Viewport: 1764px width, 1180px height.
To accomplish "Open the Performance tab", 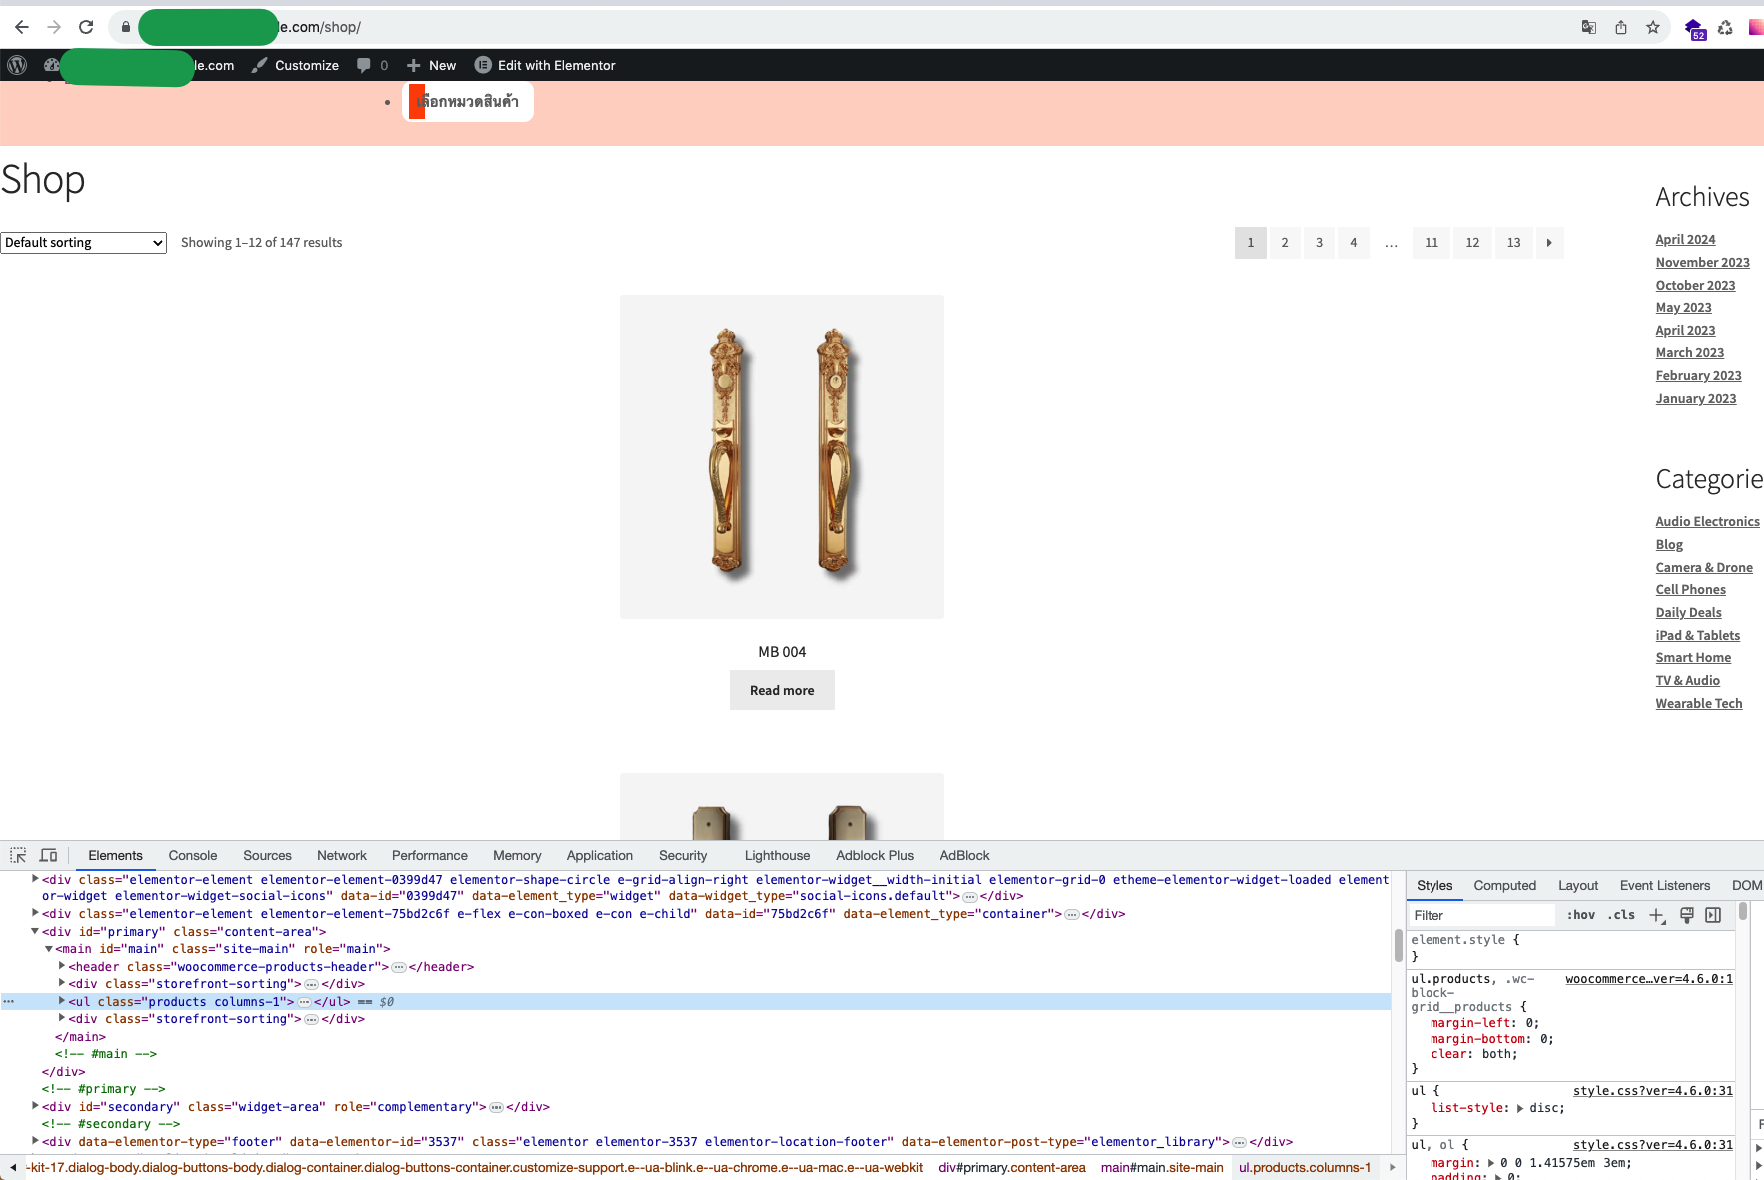I will [430, 855].
